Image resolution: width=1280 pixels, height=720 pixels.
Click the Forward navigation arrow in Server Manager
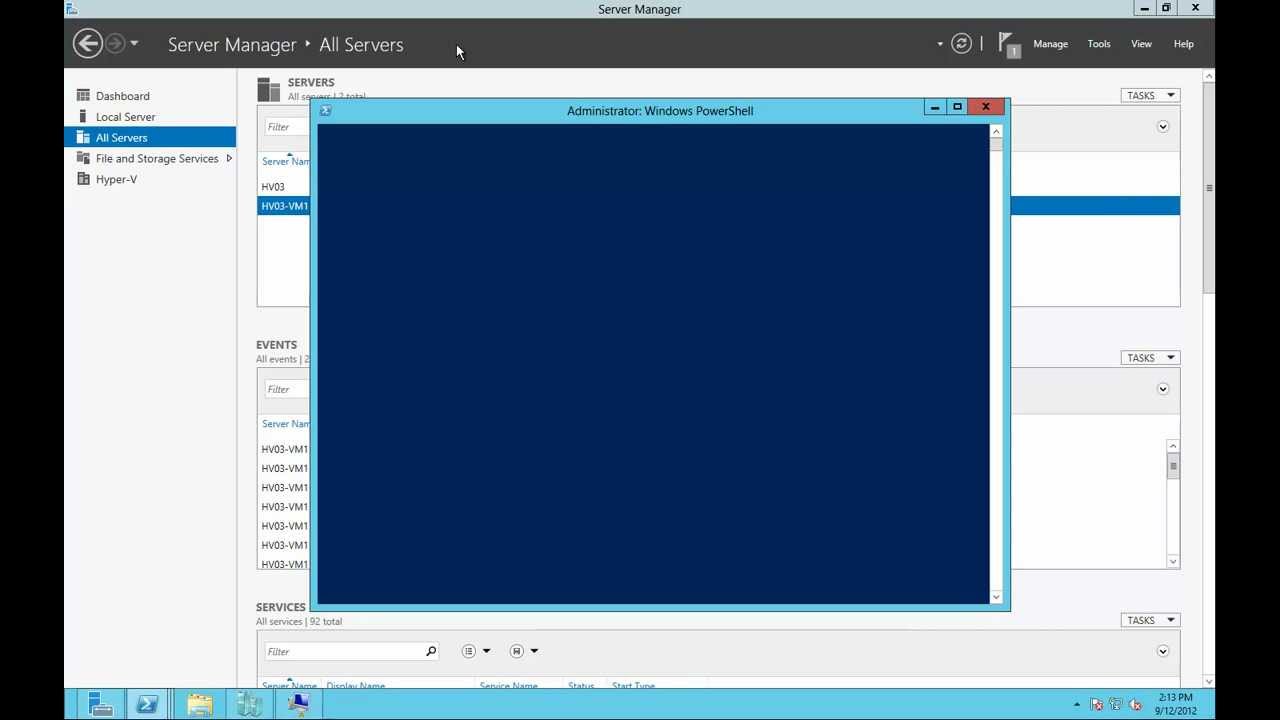click(x=115, y=43)
